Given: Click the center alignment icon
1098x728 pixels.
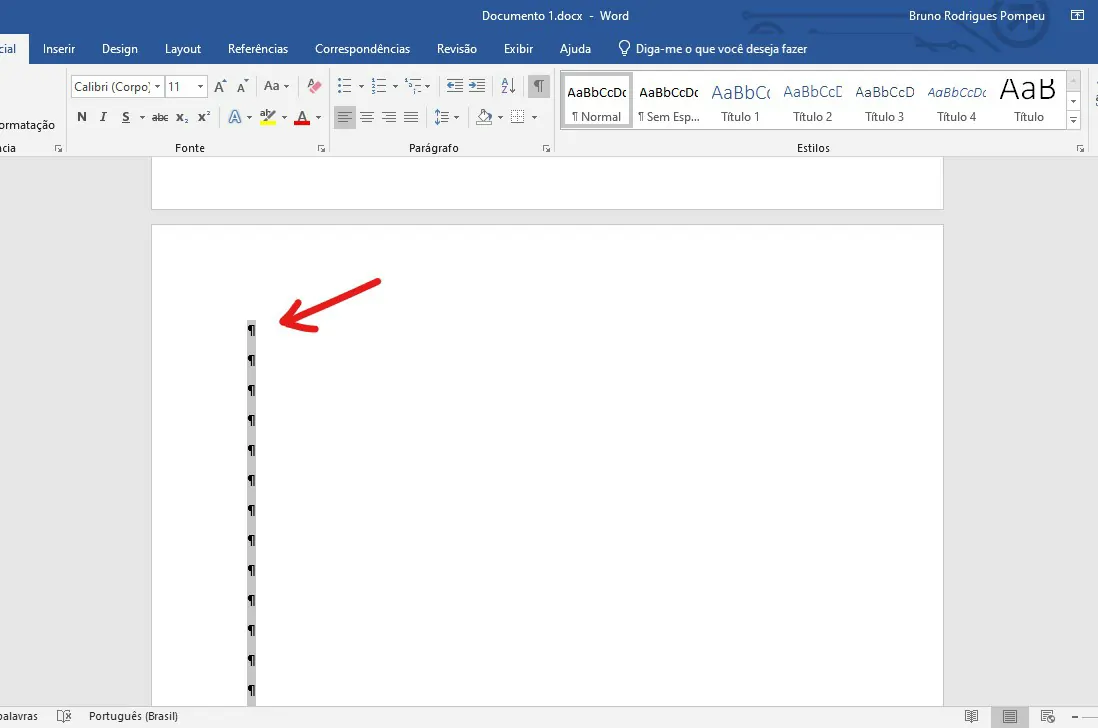Looking at the screenshot, I should click(x=367, y=117).
